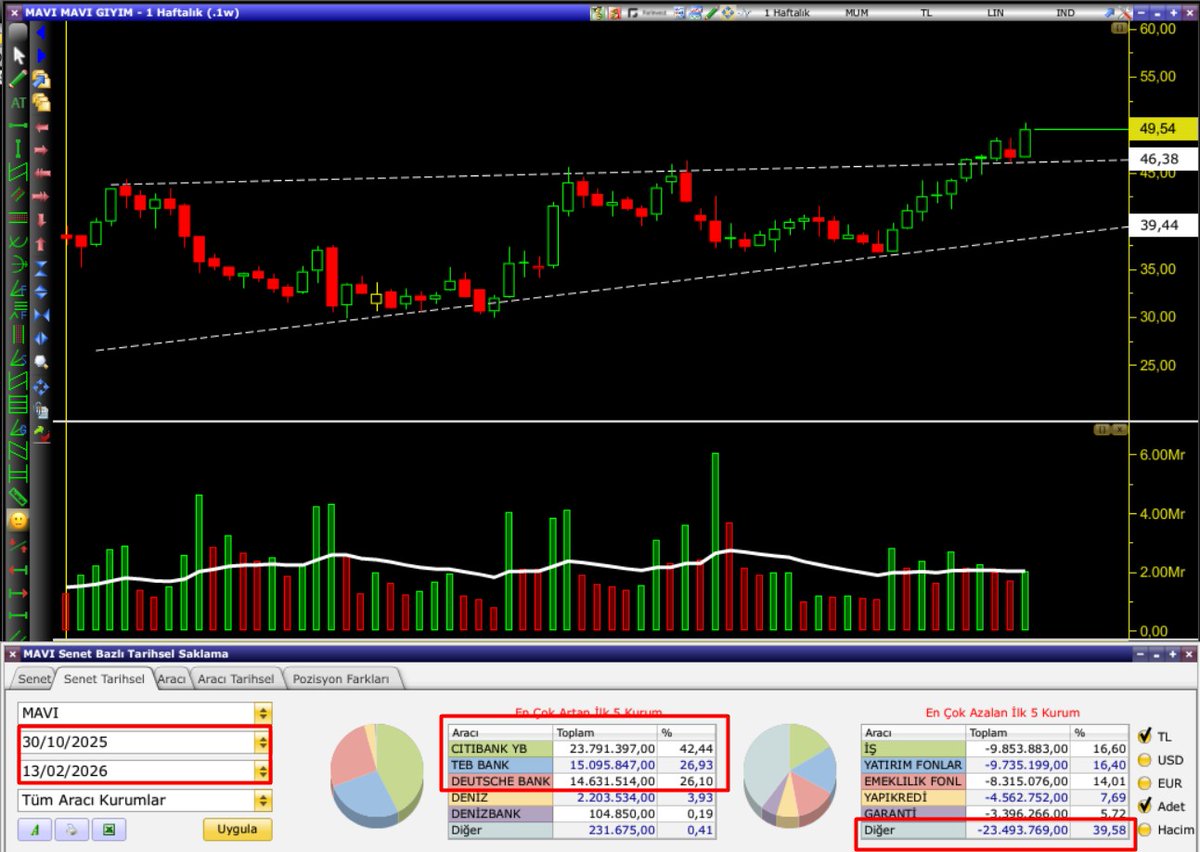Click the % column header in the right table

click(x=1101, y=733)
